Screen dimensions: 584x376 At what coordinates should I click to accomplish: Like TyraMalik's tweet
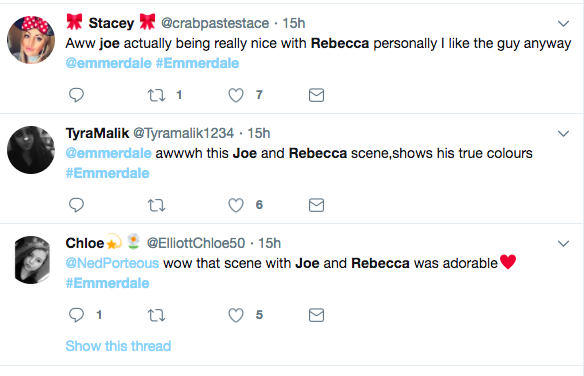tap(236, 205)
